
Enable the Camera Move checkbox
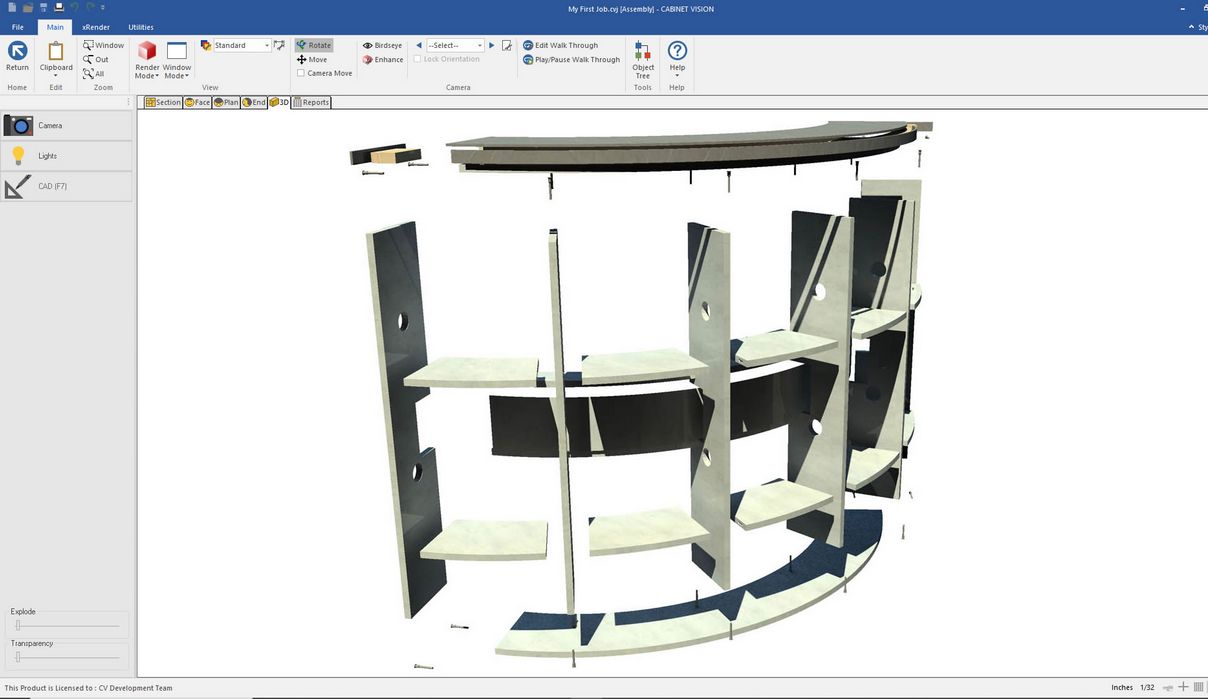(301, 73)
